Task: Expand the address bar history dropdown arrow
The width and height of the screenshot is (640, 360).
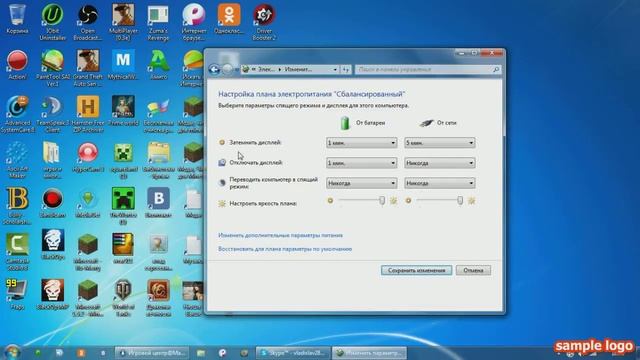Action: click(335, 70)
